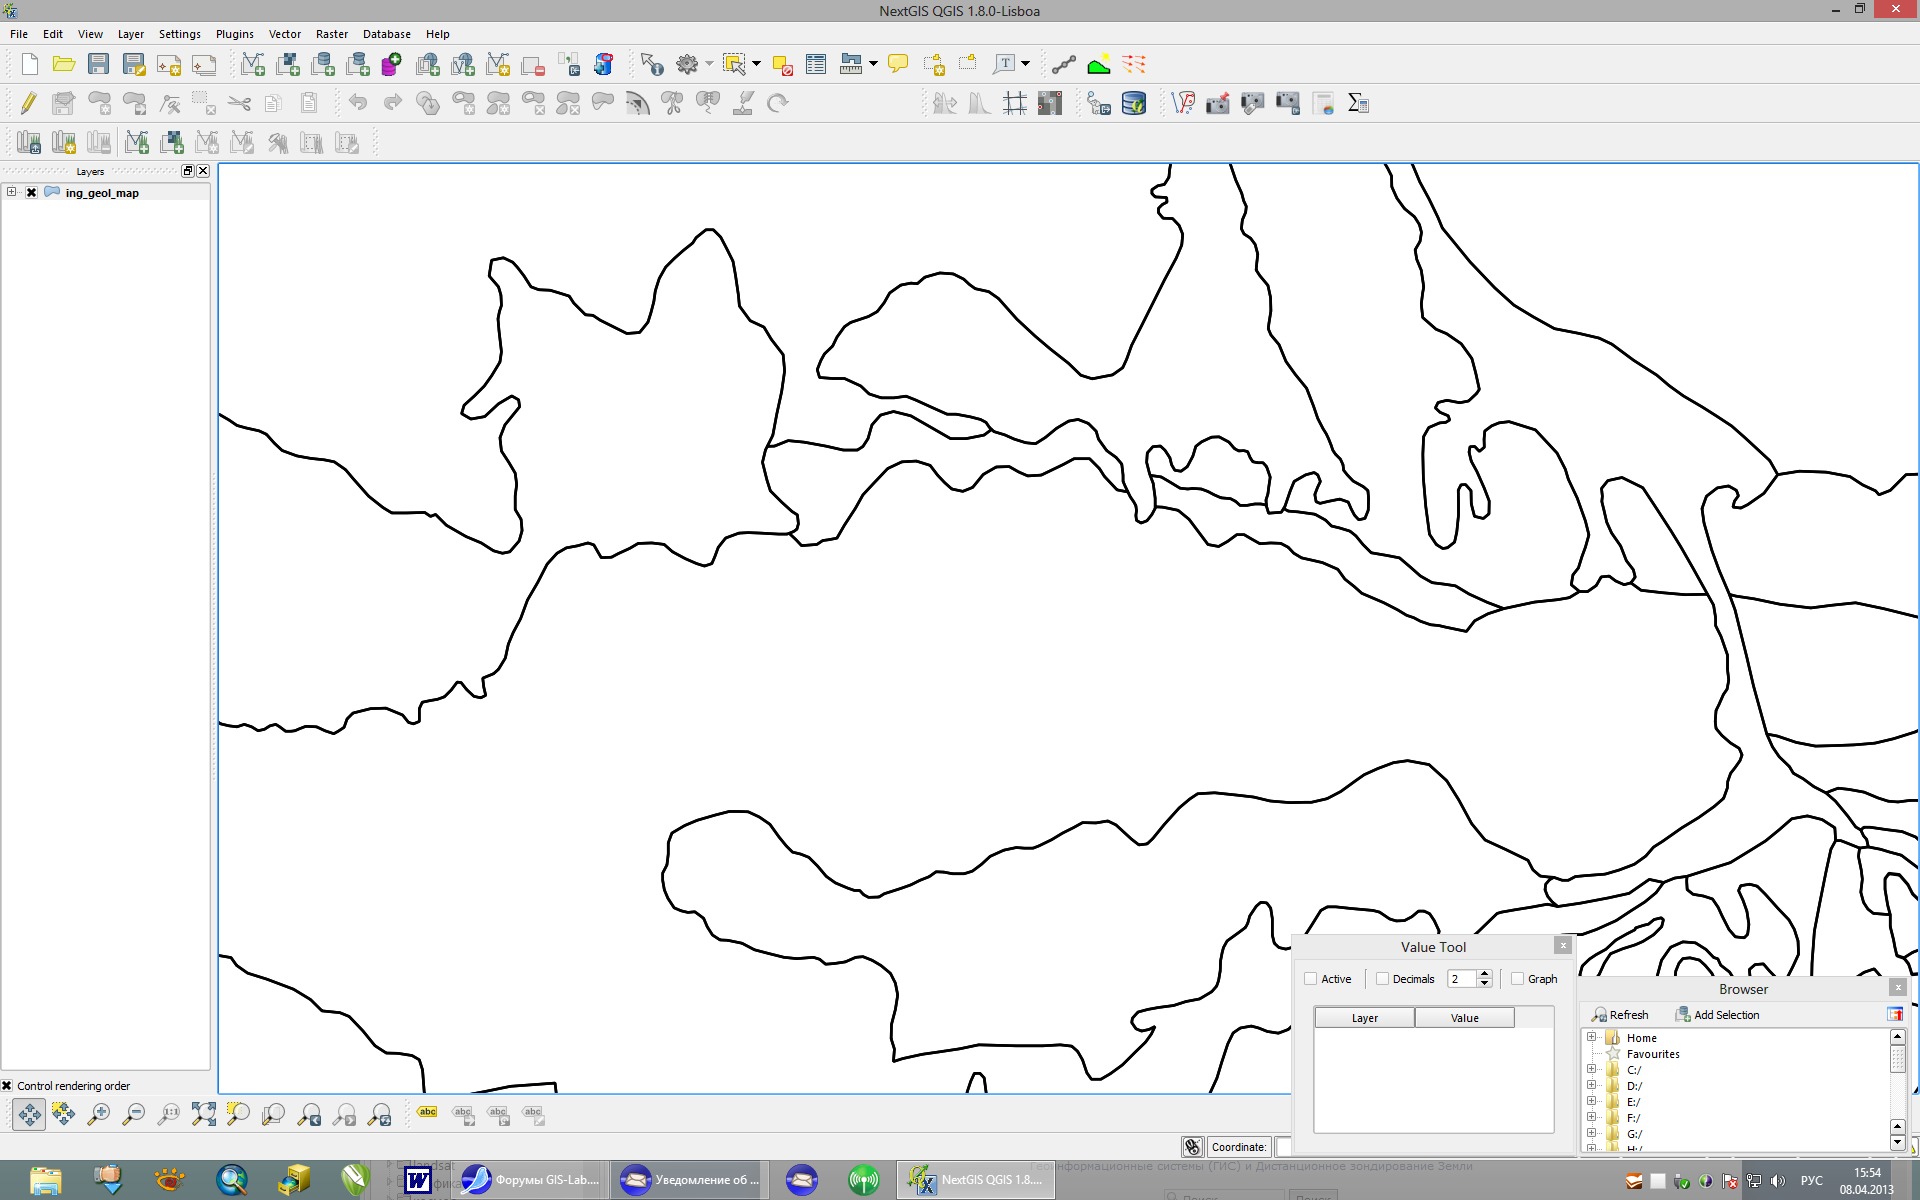Image resolution: width=1920 pixels, height=1200 pixels.
Task: Click the Toggle Editing pencil icon
Action: [28, 103]
